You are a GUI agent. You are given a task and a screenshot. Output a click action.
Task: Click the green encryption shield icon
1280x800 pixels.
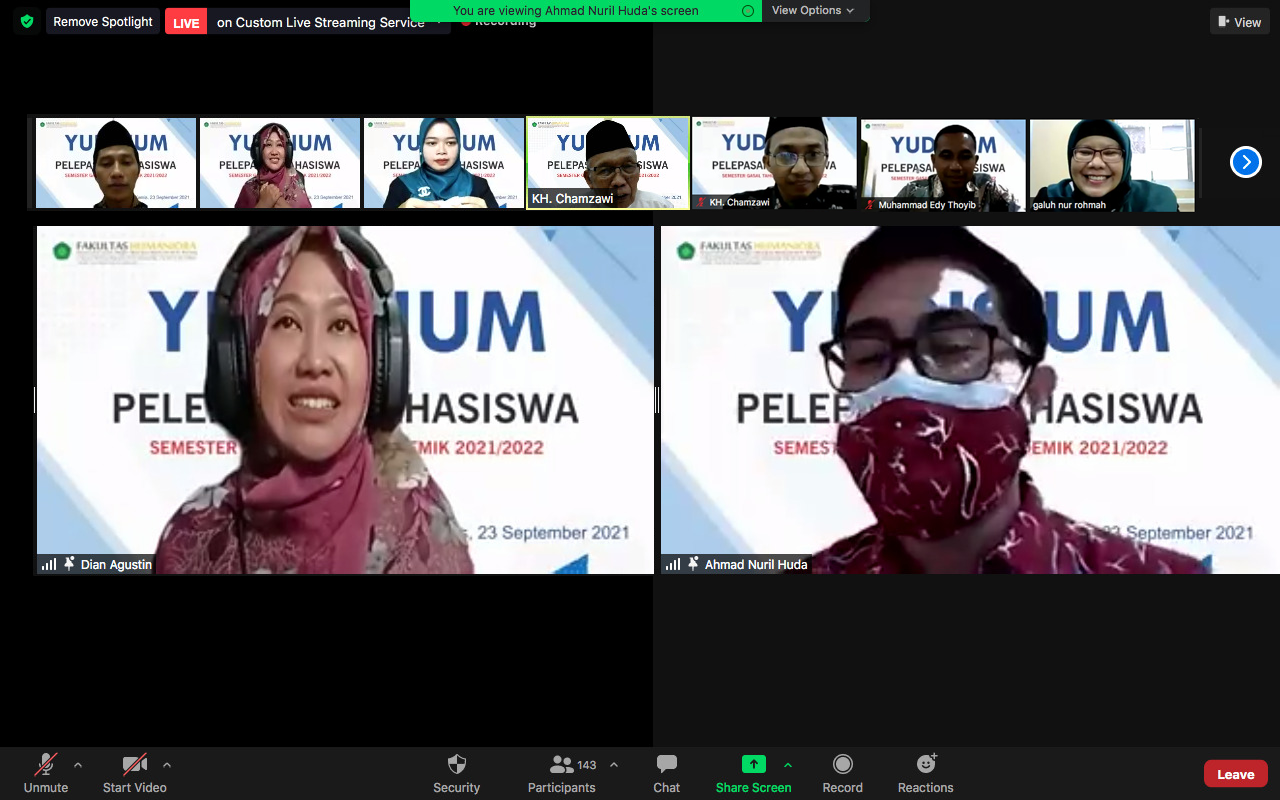coord(26,21)
